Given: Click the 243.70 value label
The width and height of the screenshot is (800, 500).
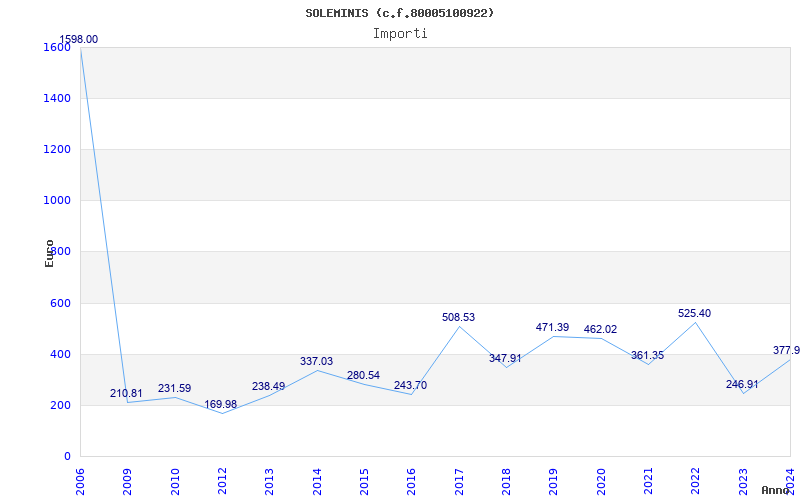Looking at the screenshot, I should pos(410,385).
